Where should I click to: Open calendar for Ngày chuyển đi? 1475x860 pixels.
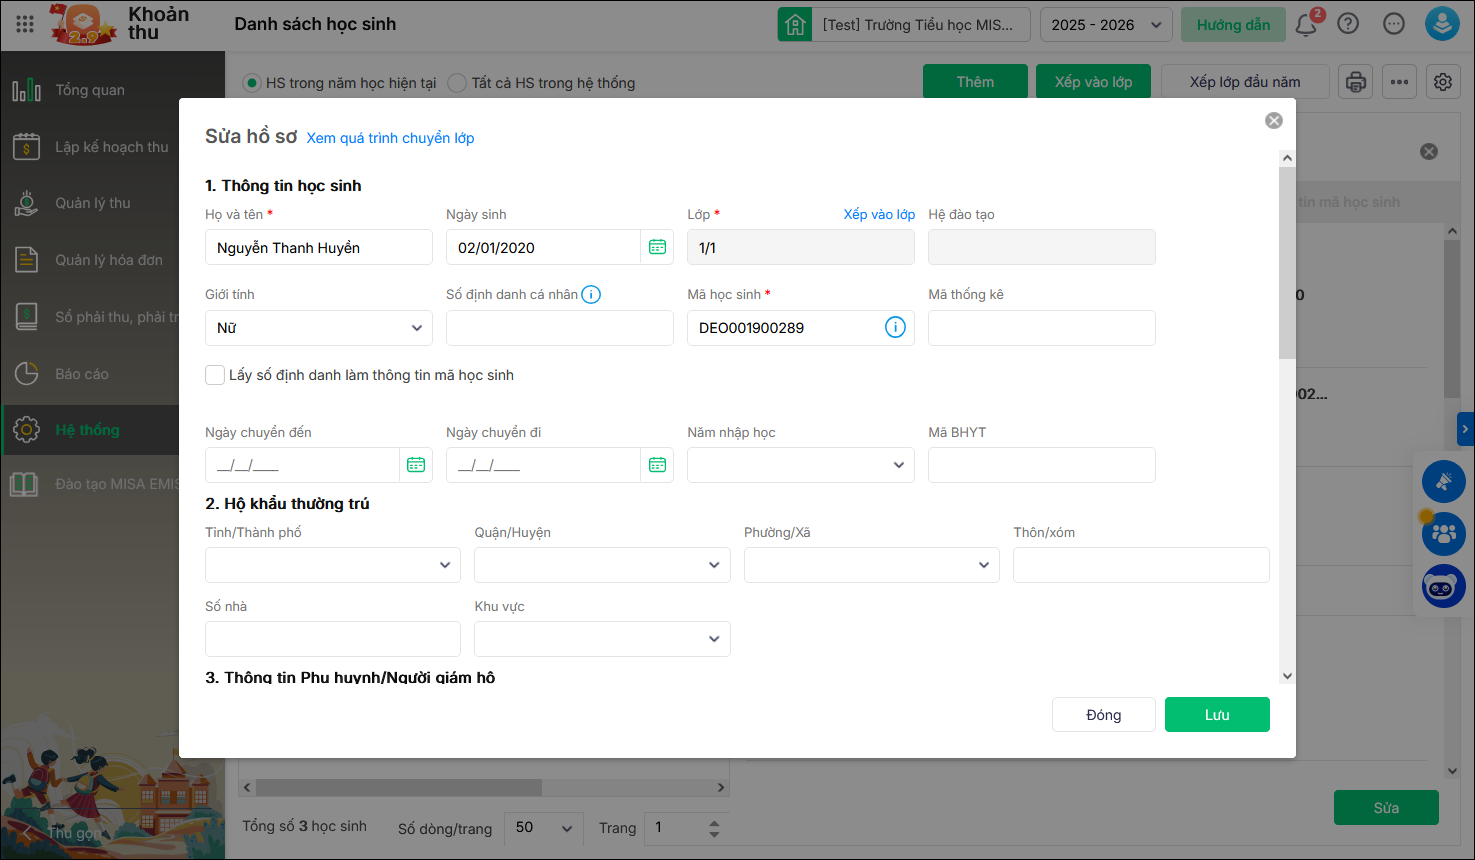tap(657, 465)
